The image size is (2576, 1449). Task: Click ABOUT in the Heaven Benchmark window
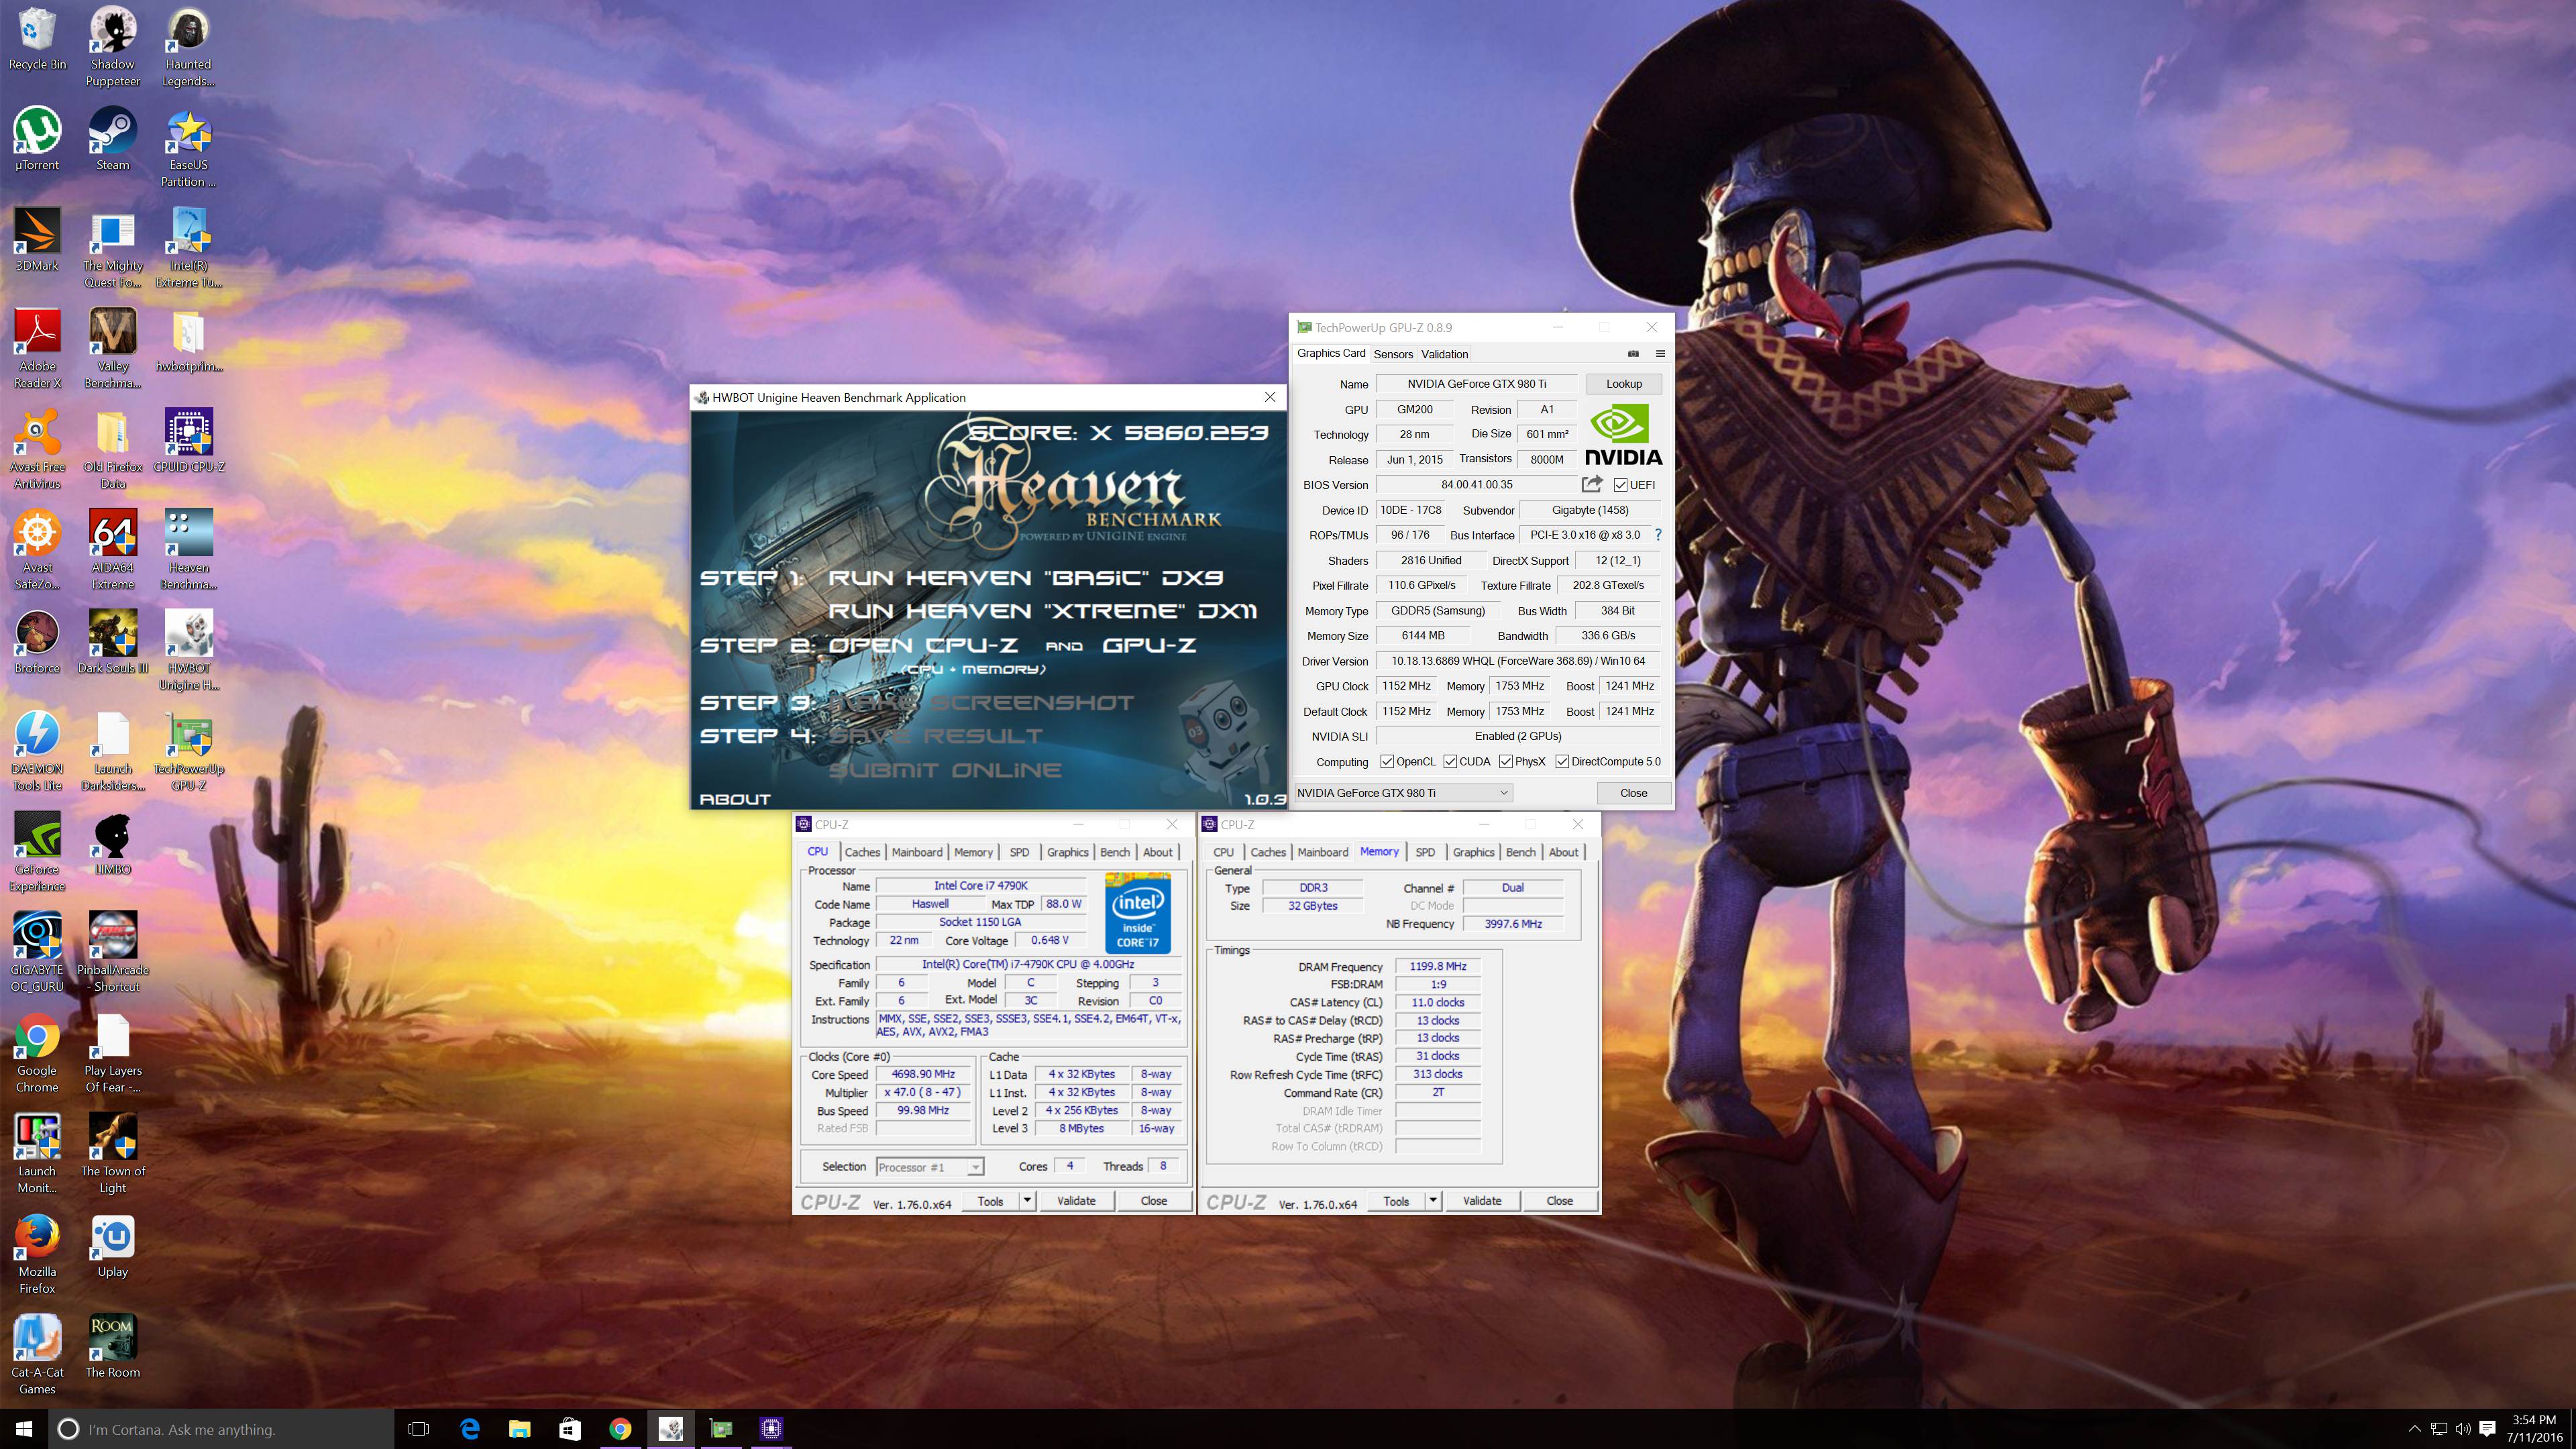735,799
